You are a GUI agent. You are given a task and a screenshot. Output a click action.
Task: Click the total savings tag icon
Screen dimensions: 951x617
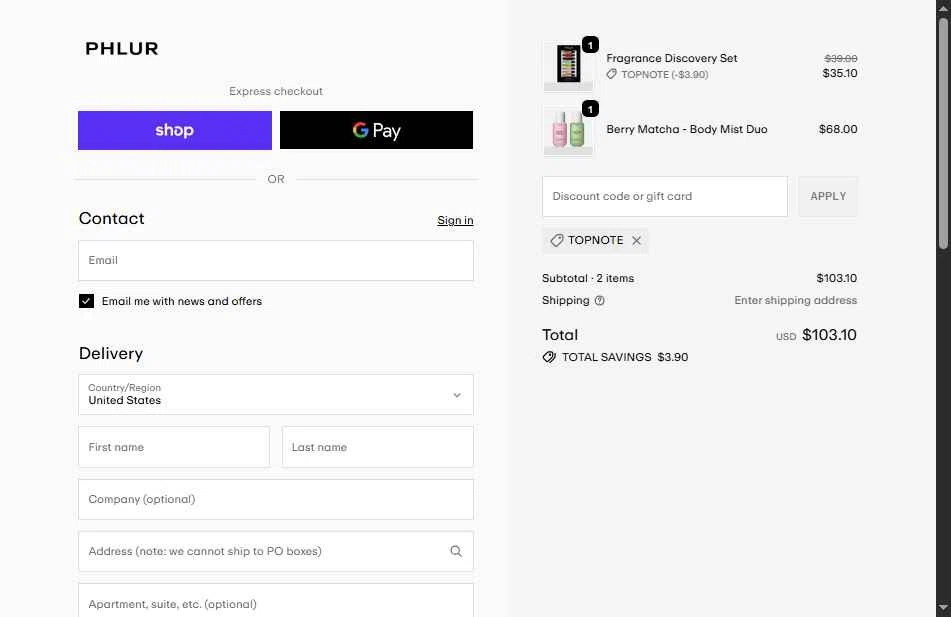549,357
